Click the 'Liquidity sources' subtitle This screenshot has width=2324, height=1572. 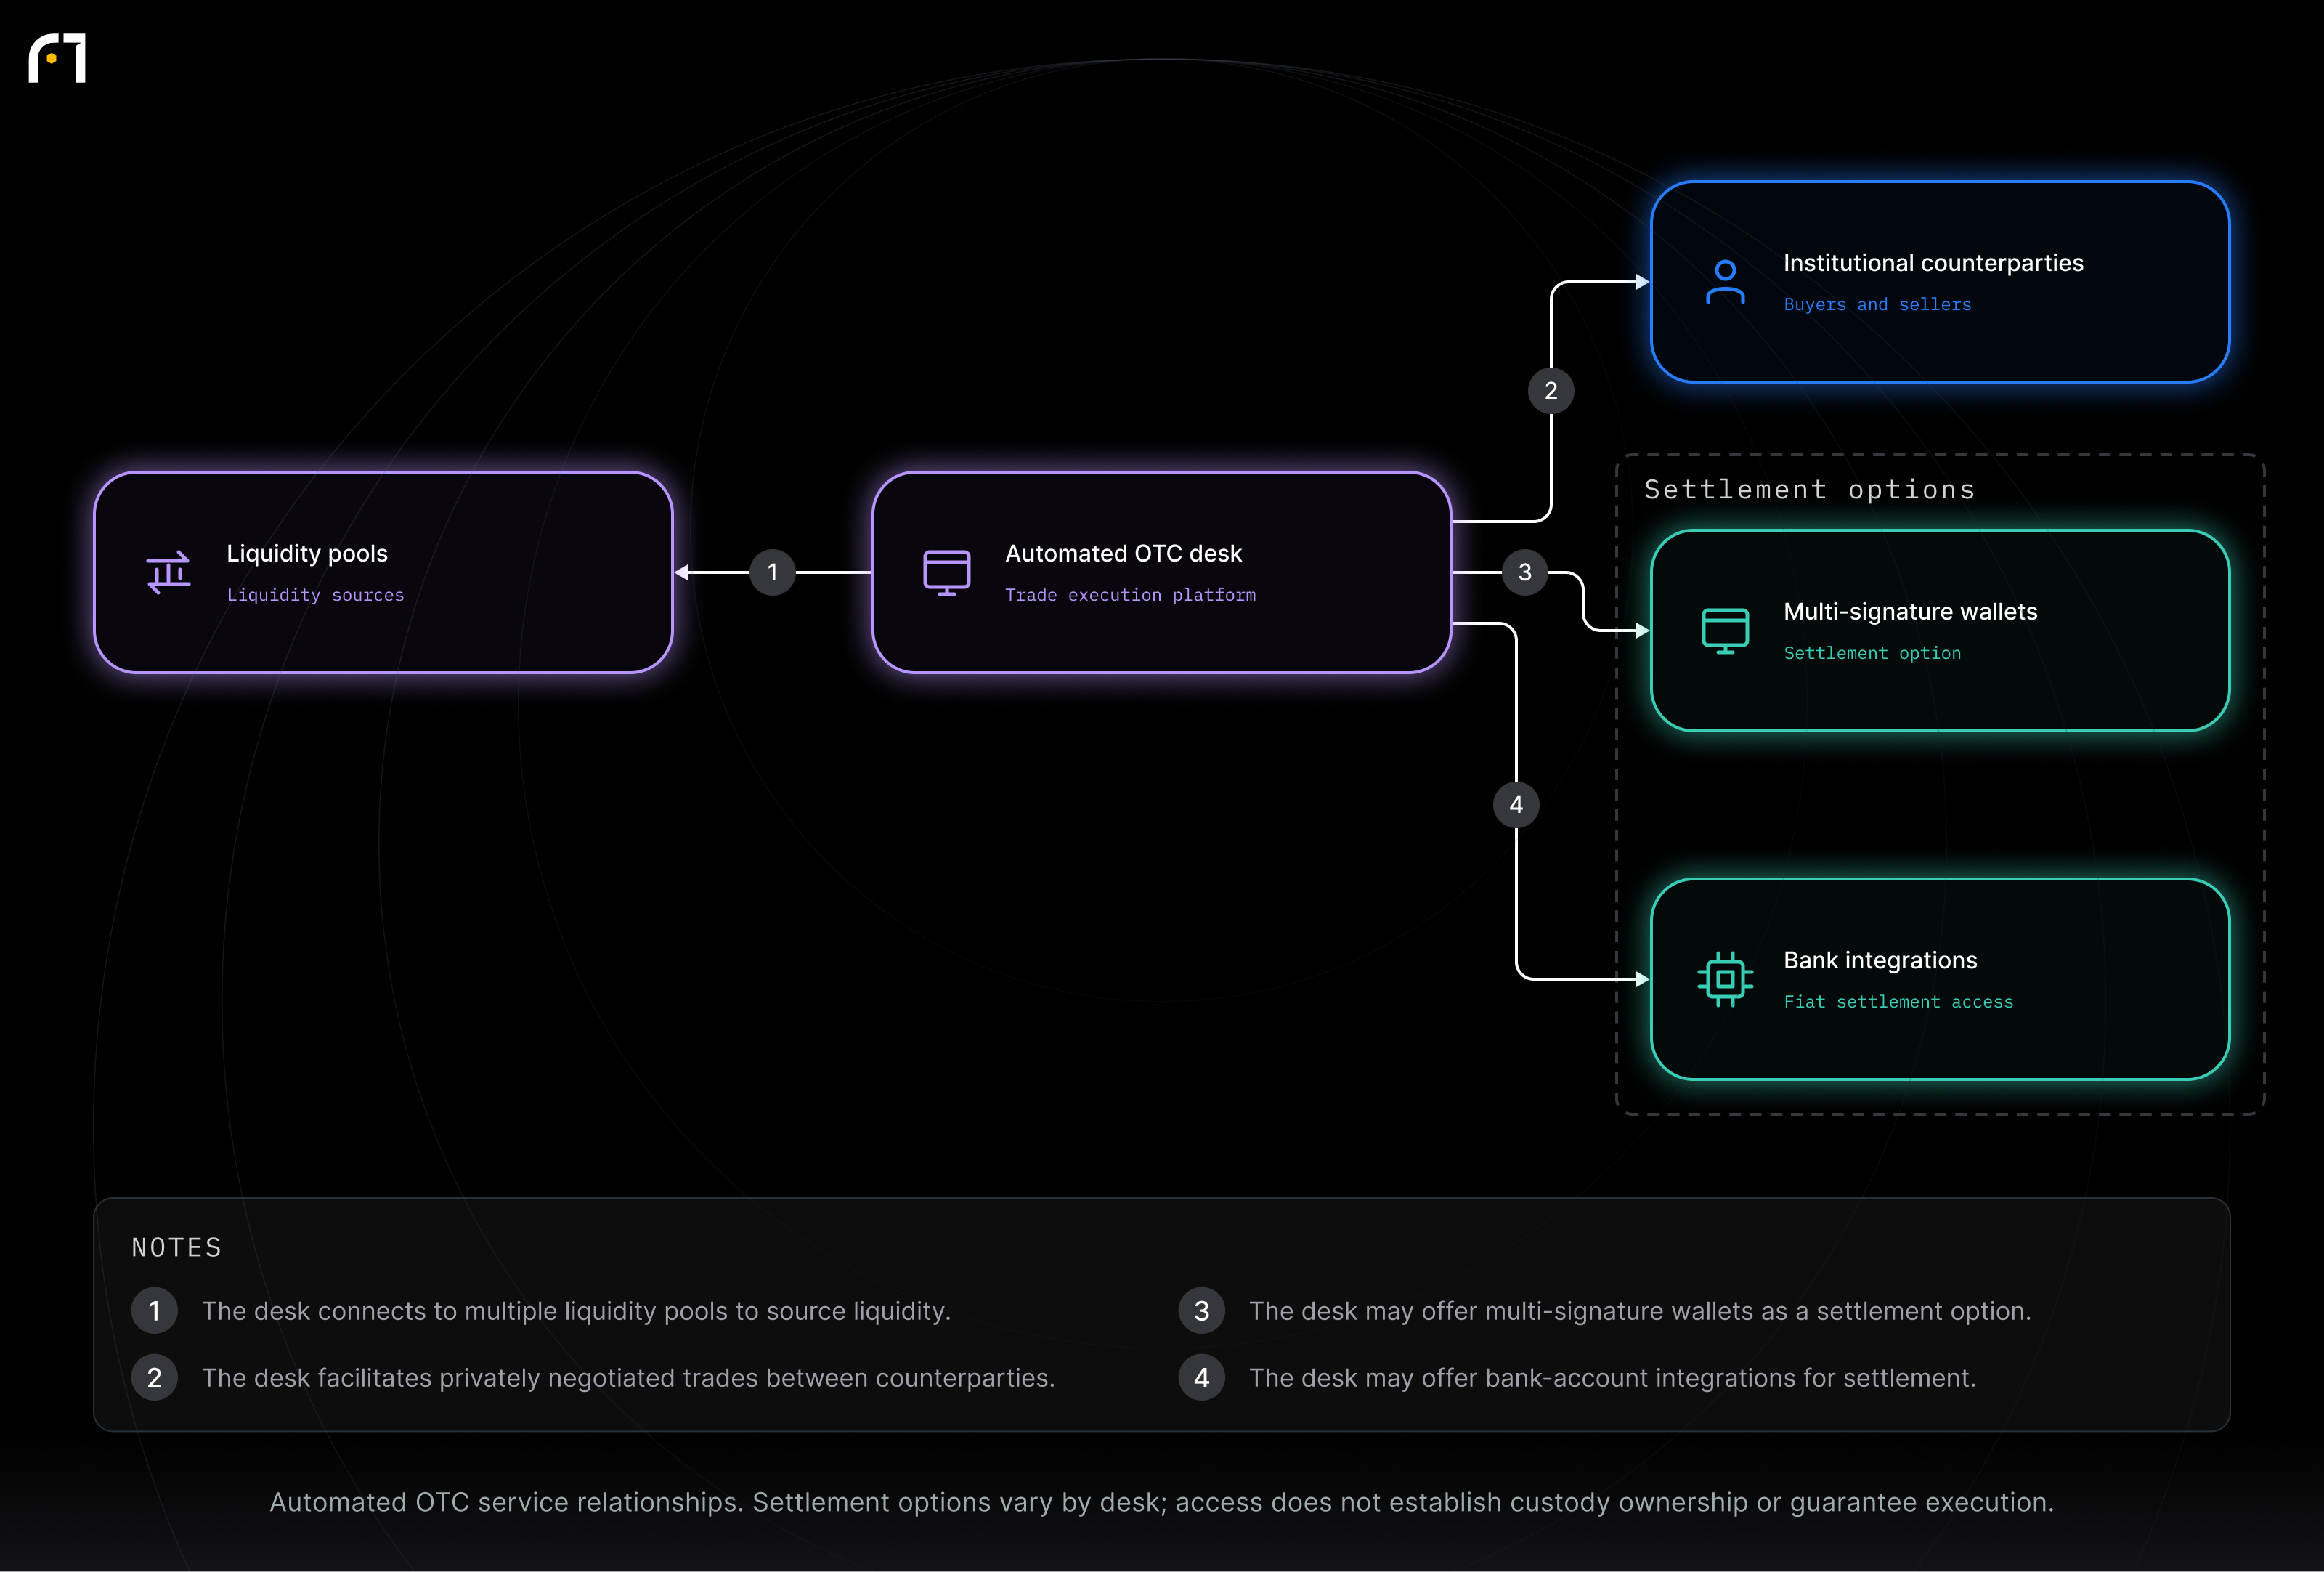coord(315,595)
